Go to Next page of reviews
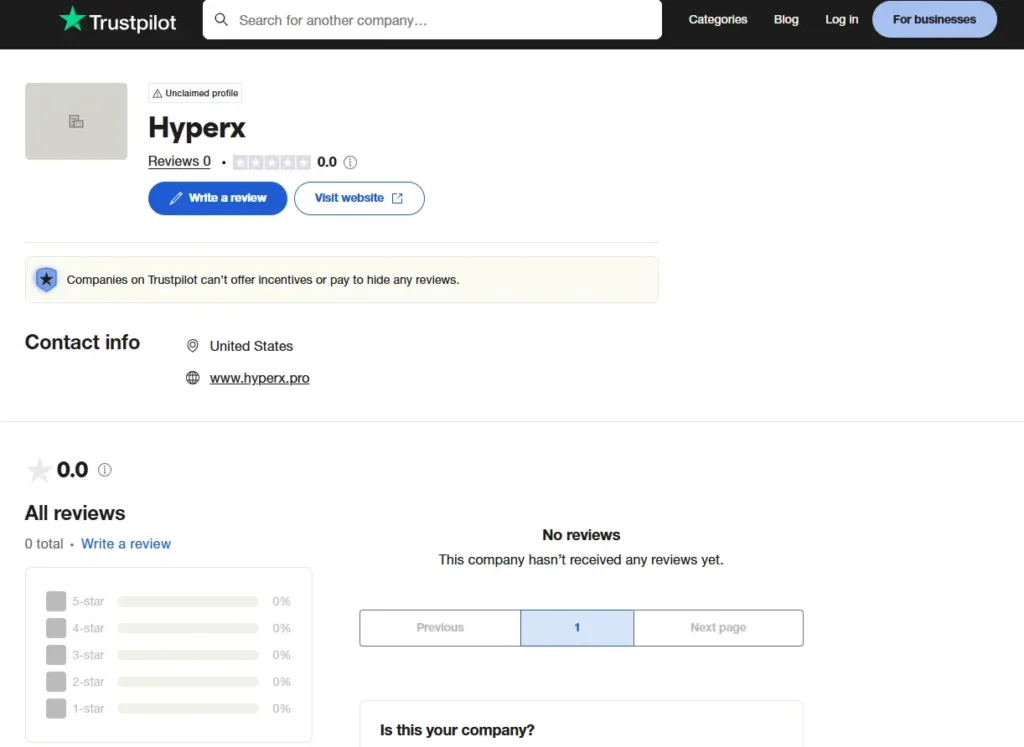This screenshot has height=747, width=1024. tap(718, 628)
